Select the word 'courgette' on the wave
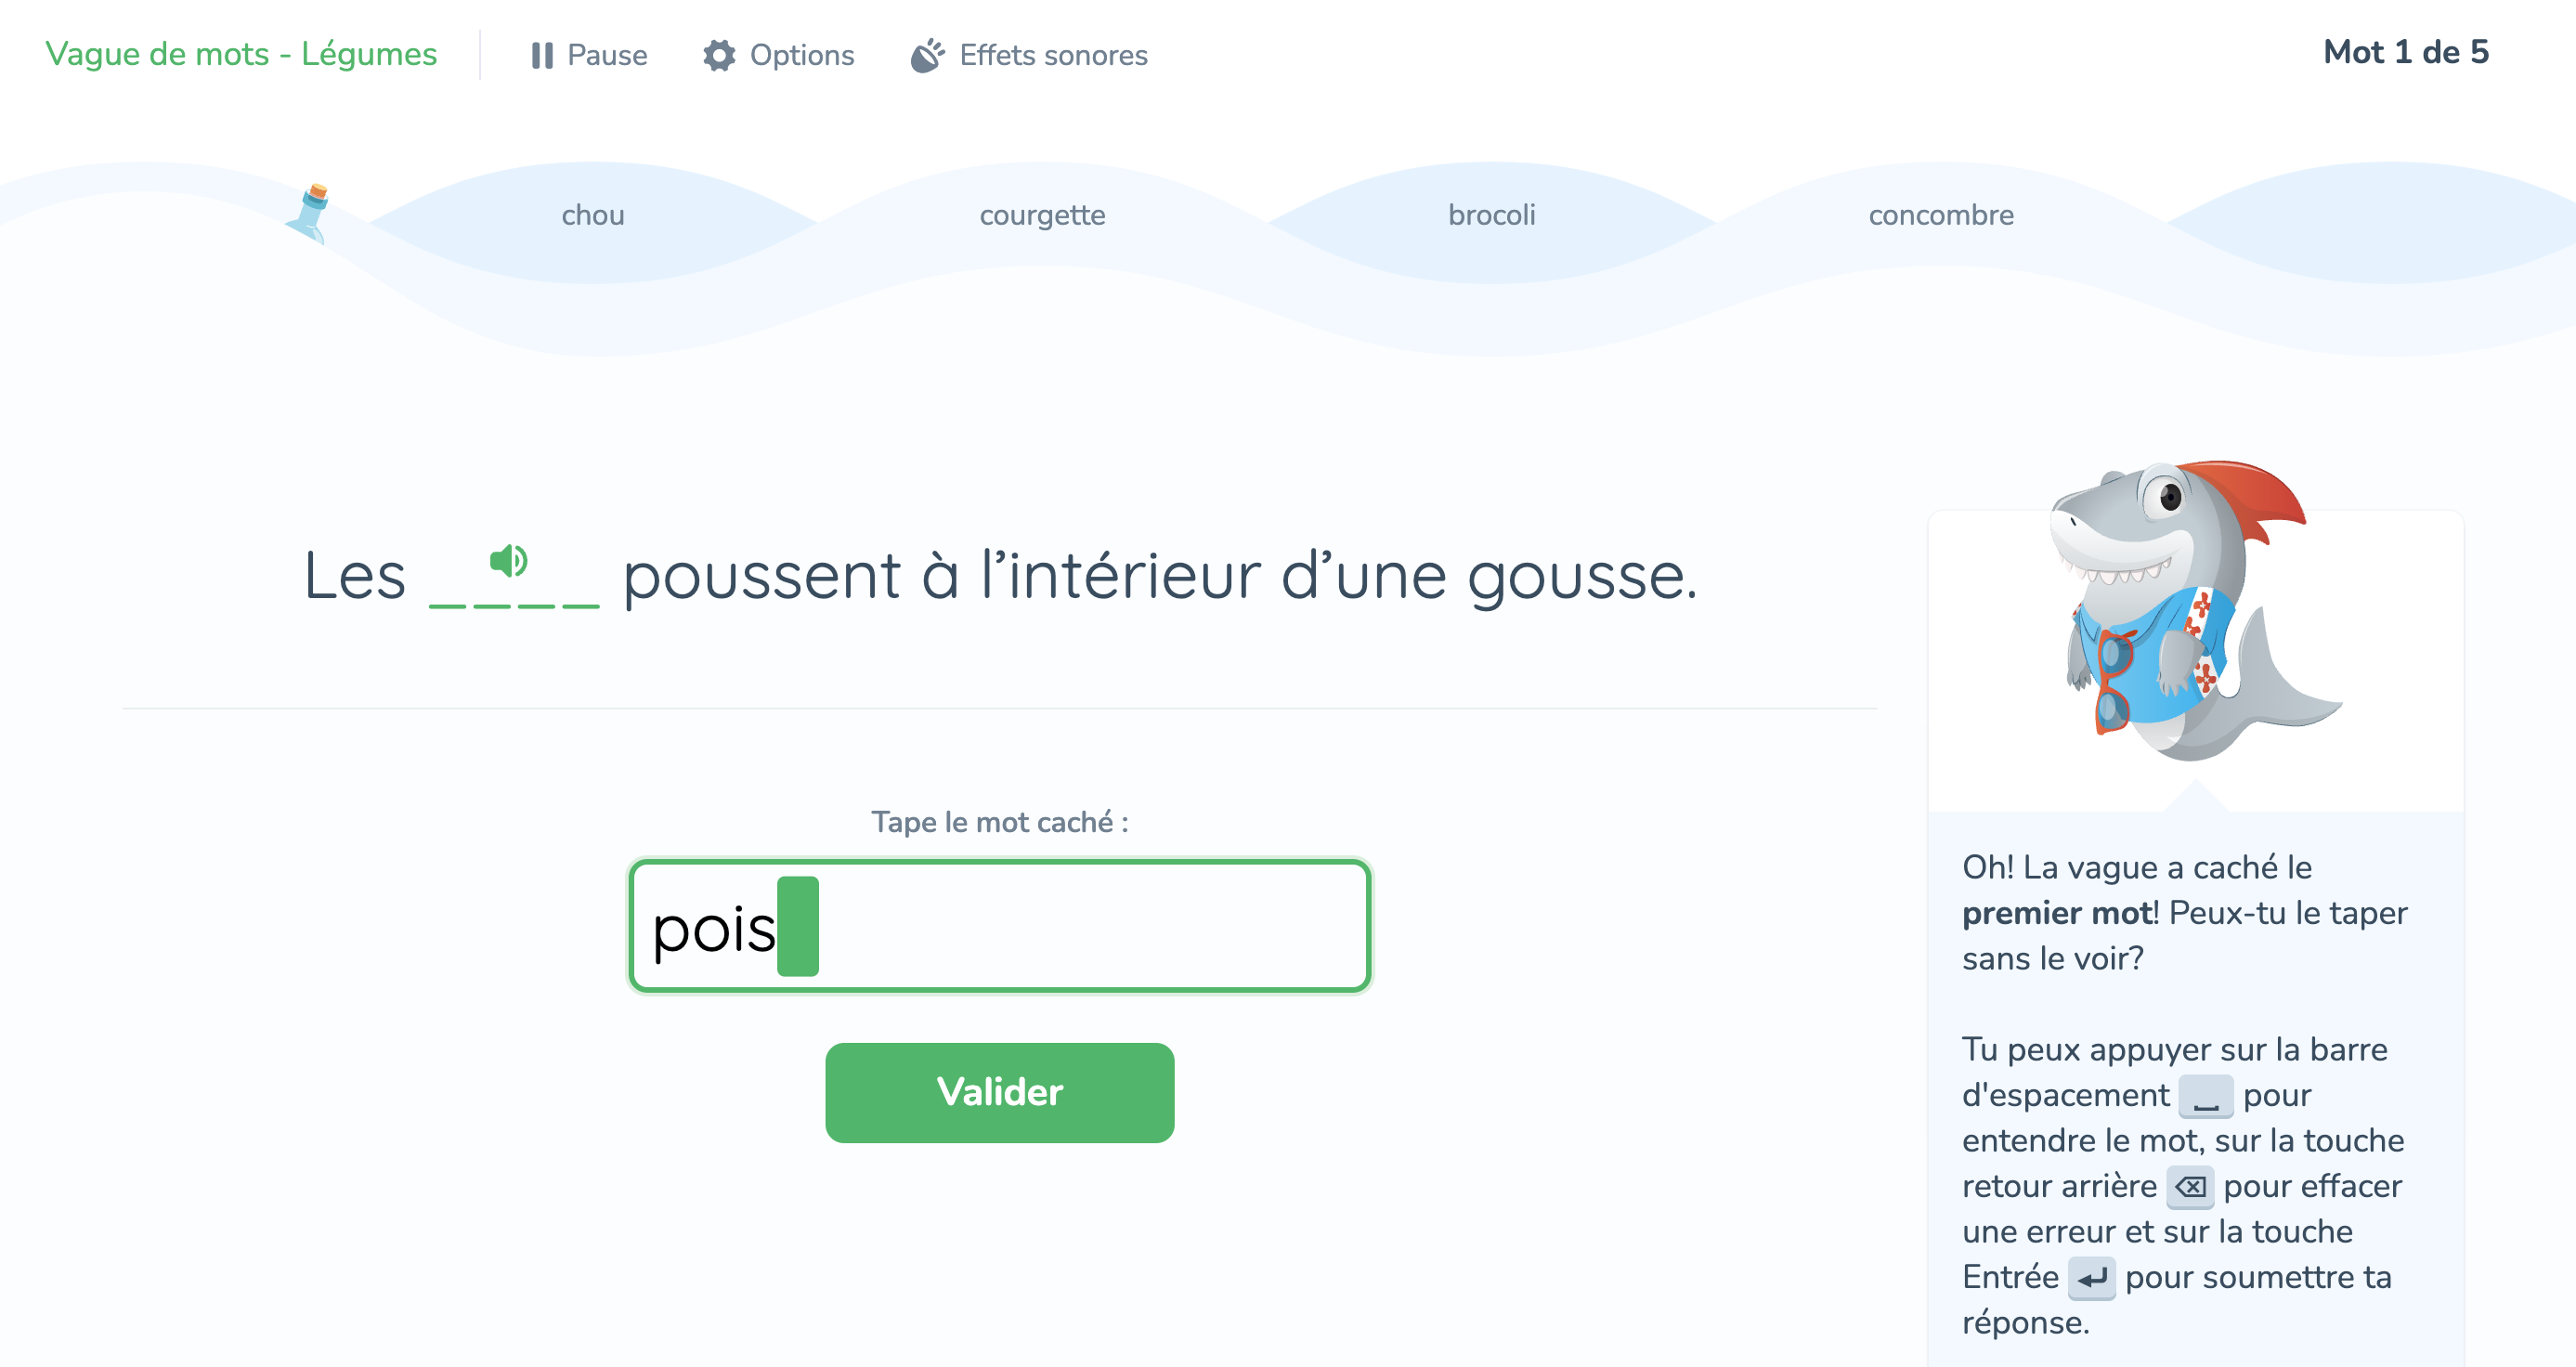Screen dimensions: 2576x1367 [x=1042, y=215]
